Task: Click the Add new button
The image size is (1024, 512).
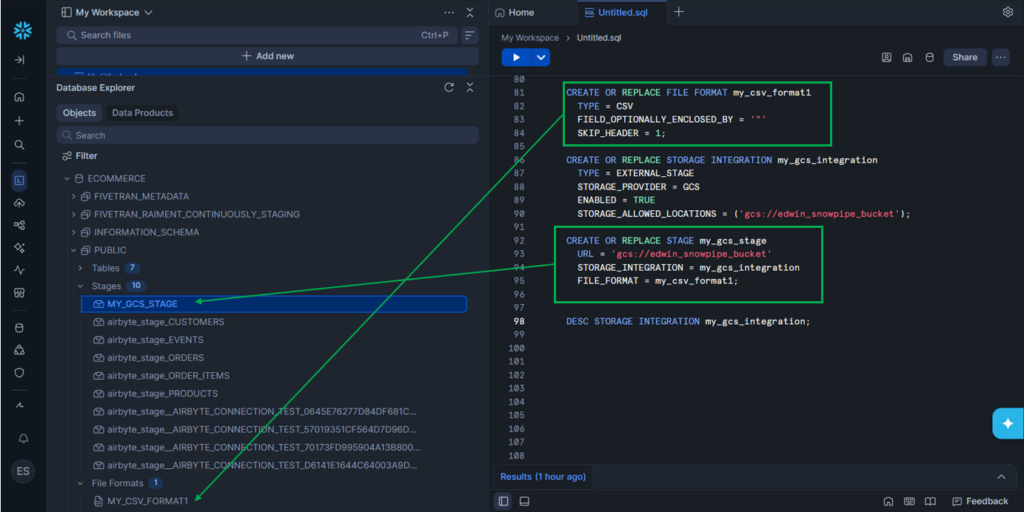Action: (x=268, y=56)
